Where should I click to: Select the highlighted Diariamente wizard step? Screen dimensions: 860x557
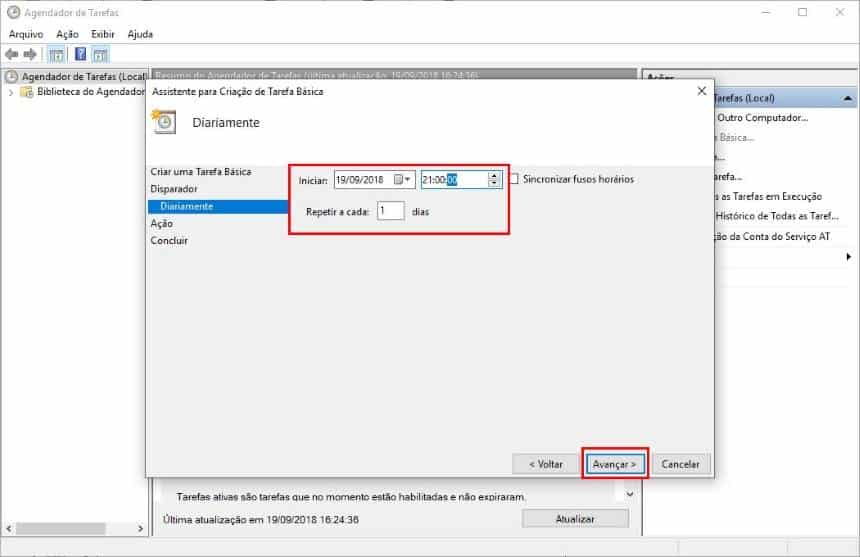[x=217, y=206]
